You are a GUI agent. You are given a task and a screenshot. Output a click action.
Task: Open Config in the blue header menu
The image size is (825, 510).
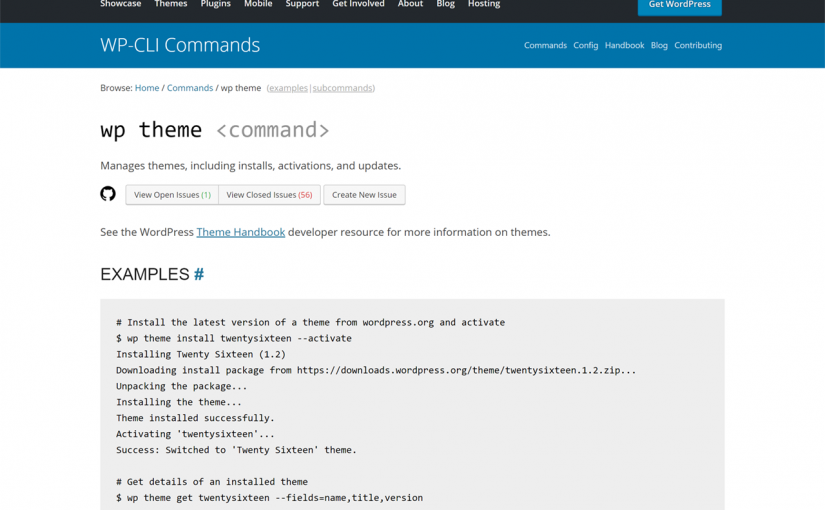point(586,45)
